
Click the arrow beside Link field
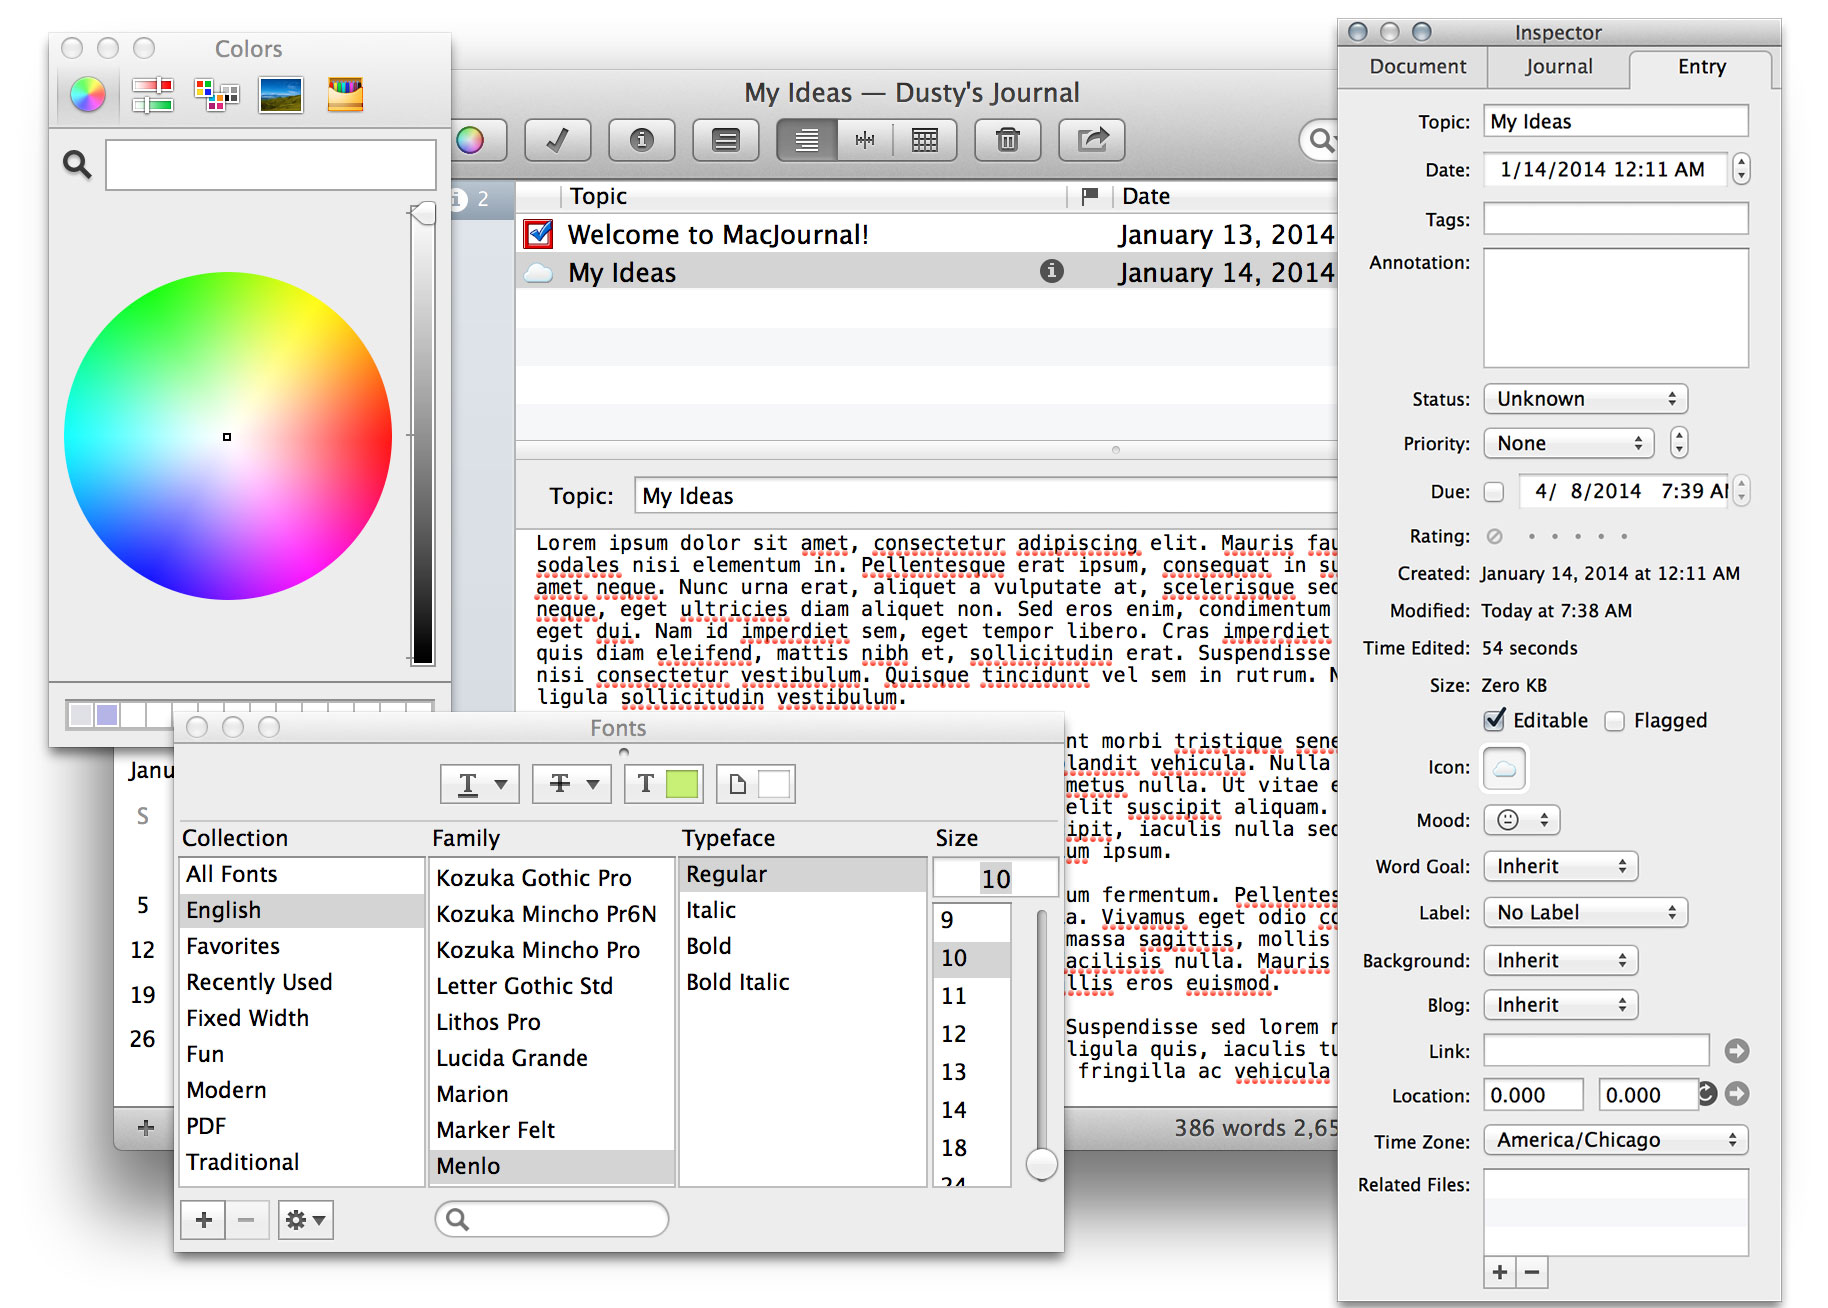pos(1737,1051)
